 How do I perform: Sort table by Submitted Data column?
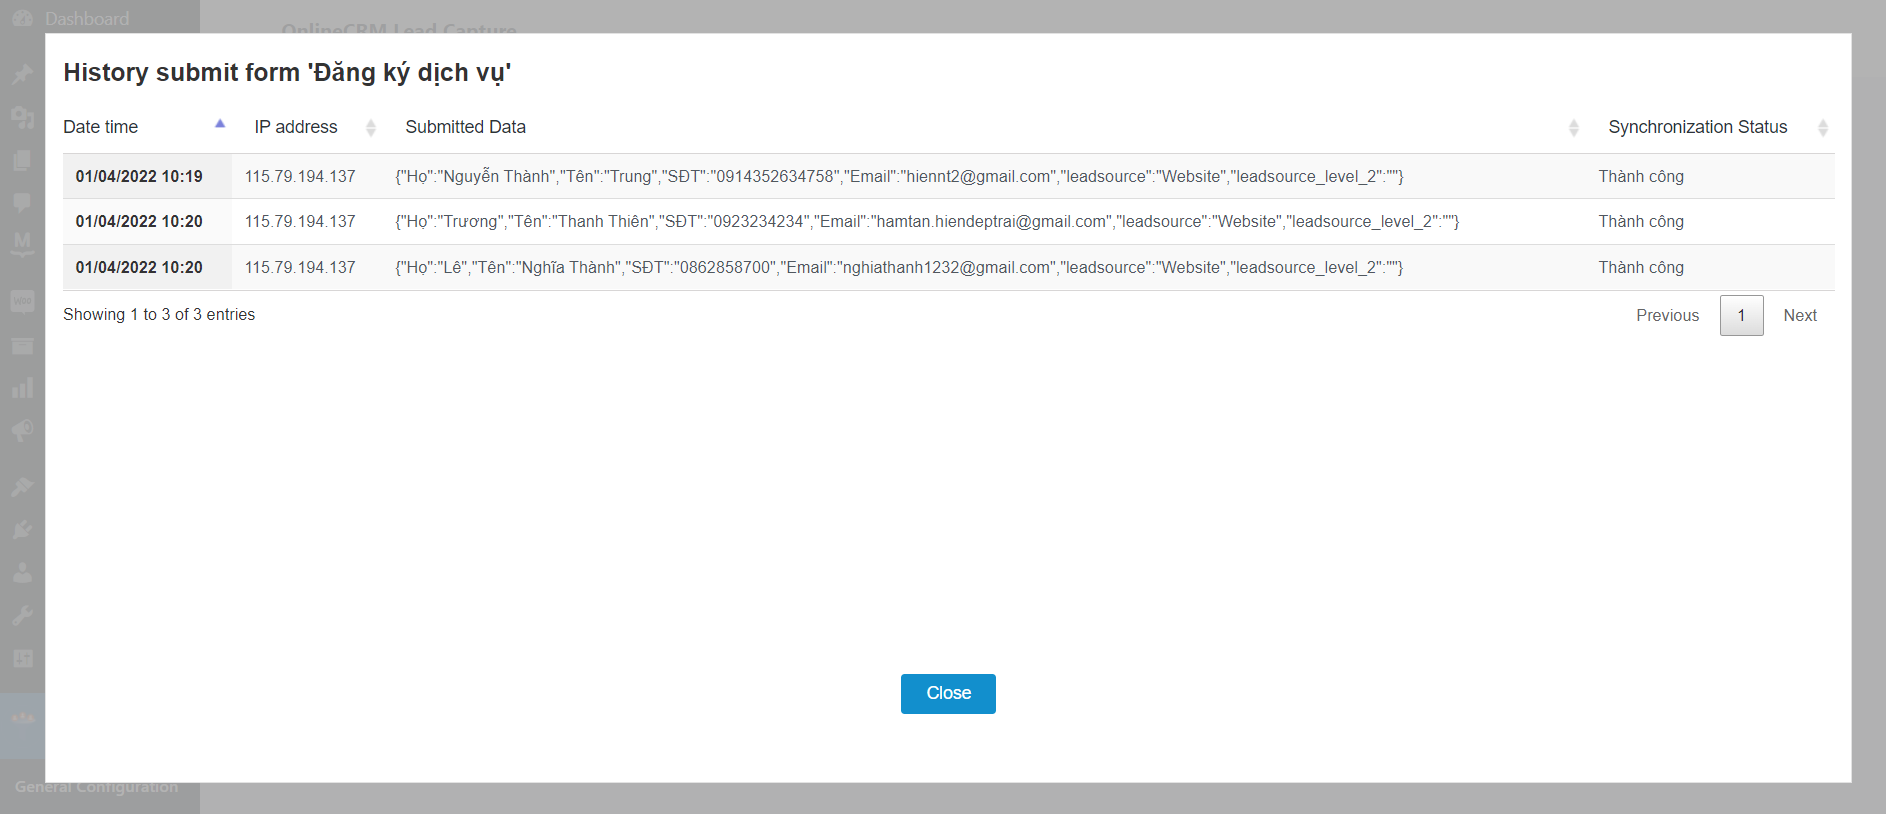(x=985, y=127)
